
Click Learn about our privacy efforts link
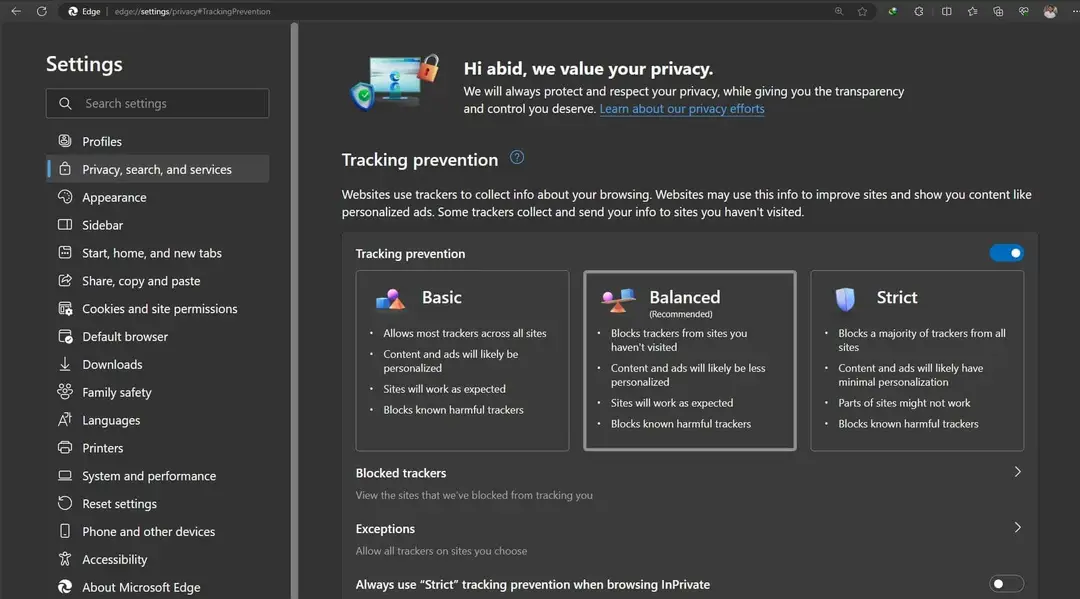point(682,109)
